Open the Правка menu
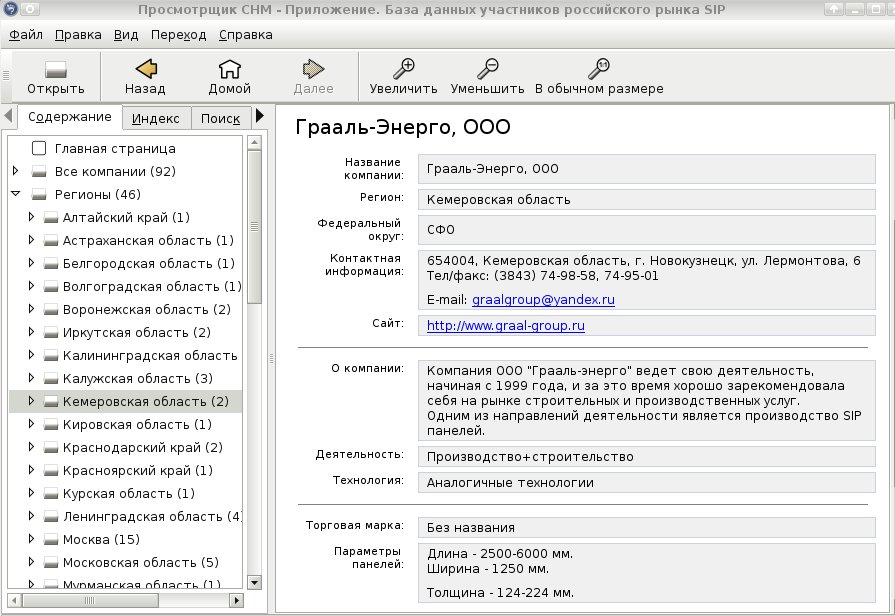This screenshot has width=895, height=616. (x=78, y=35)
